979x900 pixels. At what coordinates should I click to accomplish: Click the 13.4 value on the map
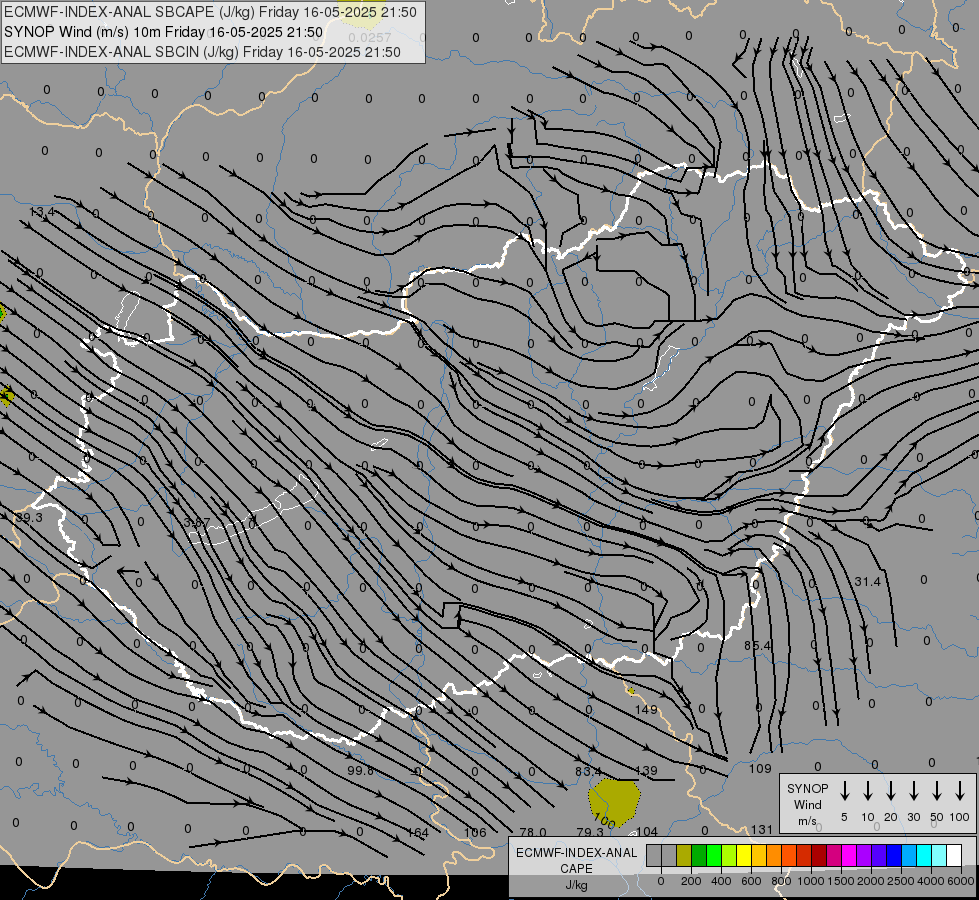(42, 212)
